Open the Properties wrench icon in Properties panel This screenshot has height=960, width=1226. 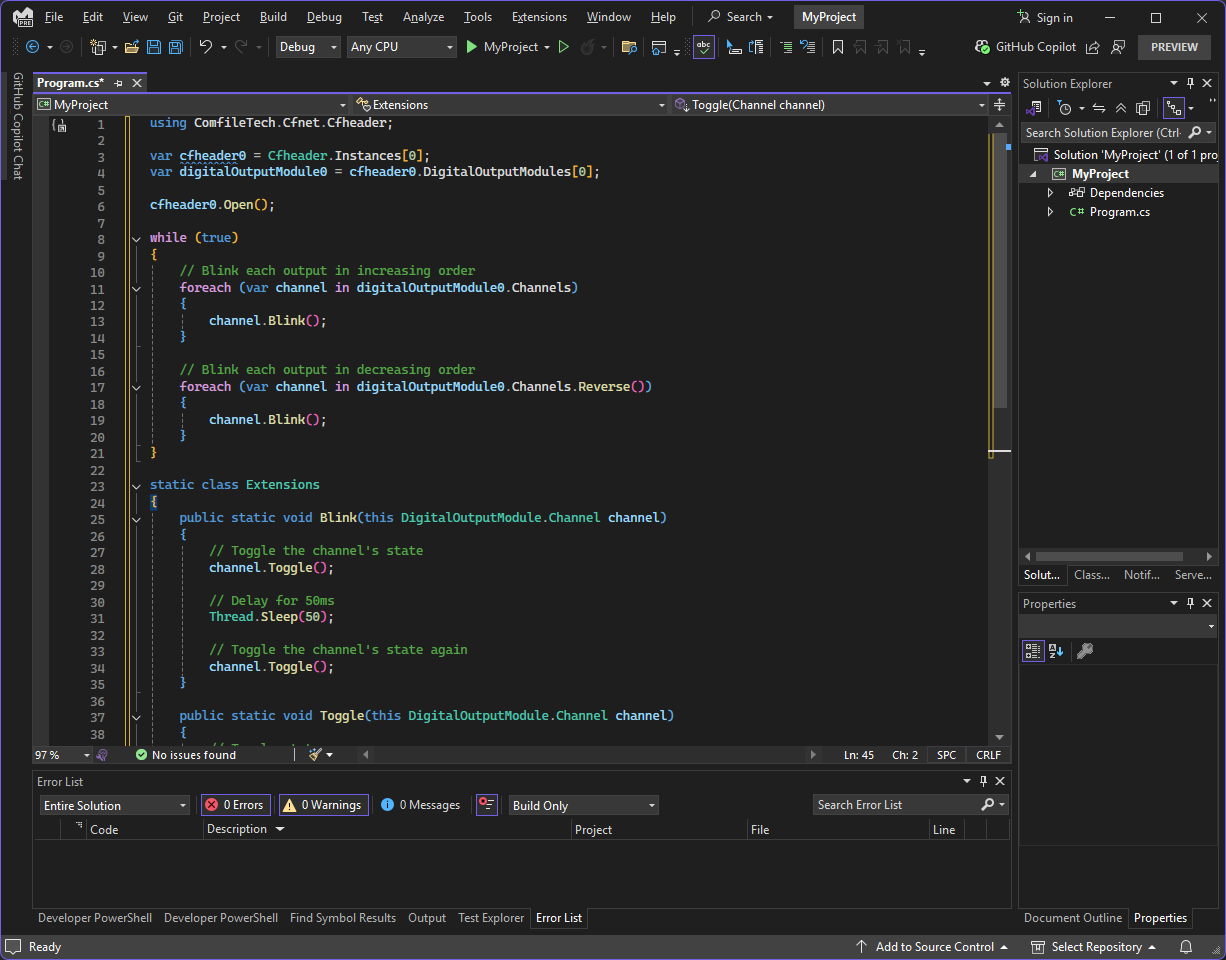(1085, 651)
